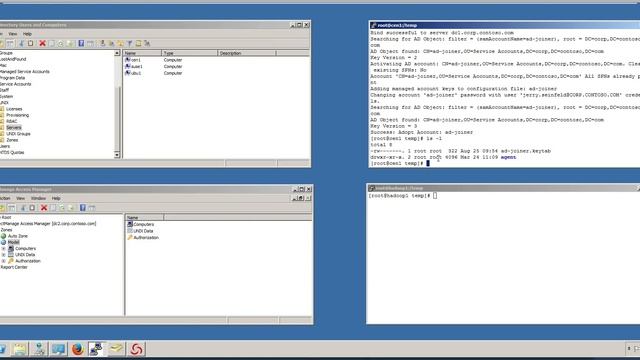Viewport: 640px width, 360px height.
Task: Expand the UNIX Data node under Model zone
Action: pyautogui.click(x=4, y=255)
